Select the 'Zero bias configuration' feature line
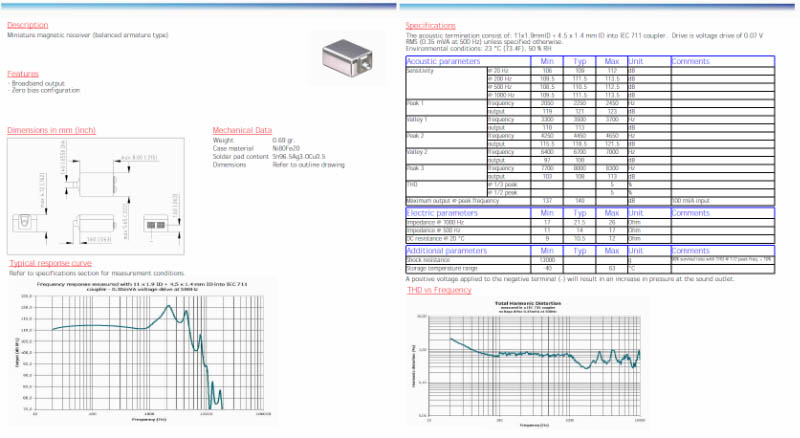 click(x=44, y=90)
